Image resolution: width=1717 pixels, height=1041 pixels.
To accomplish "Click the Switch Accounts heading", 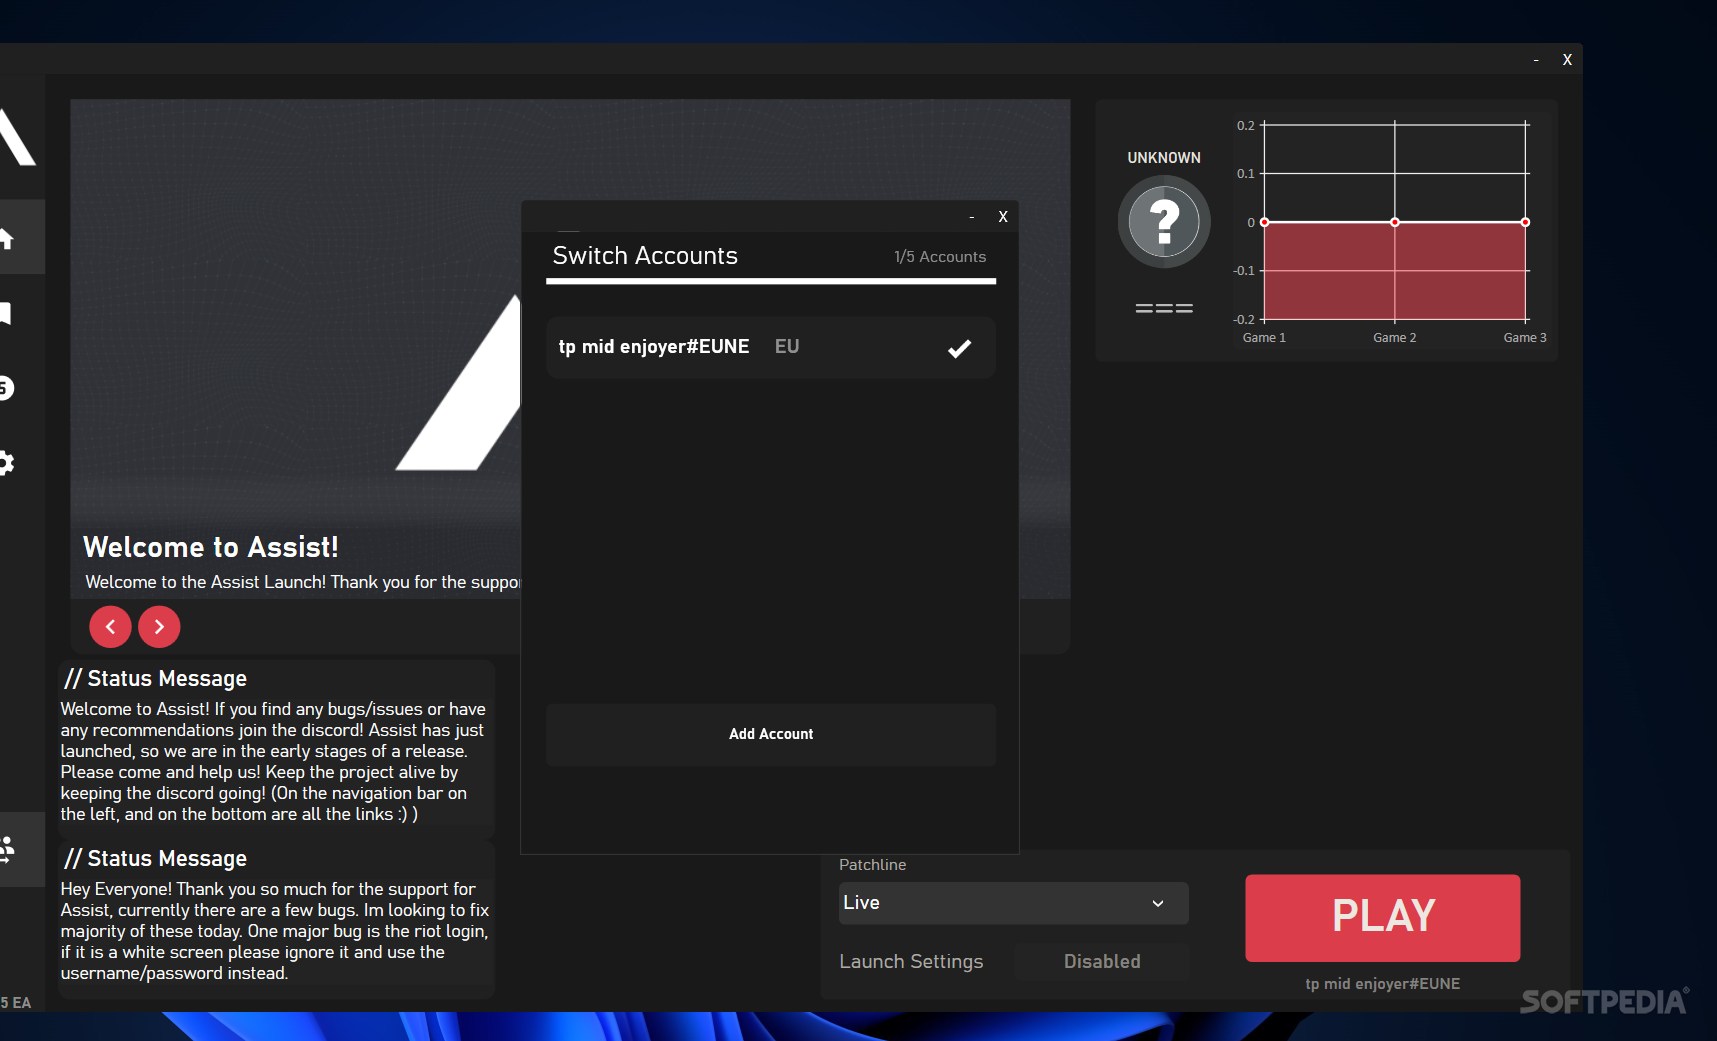I will (x=645, y=256).
